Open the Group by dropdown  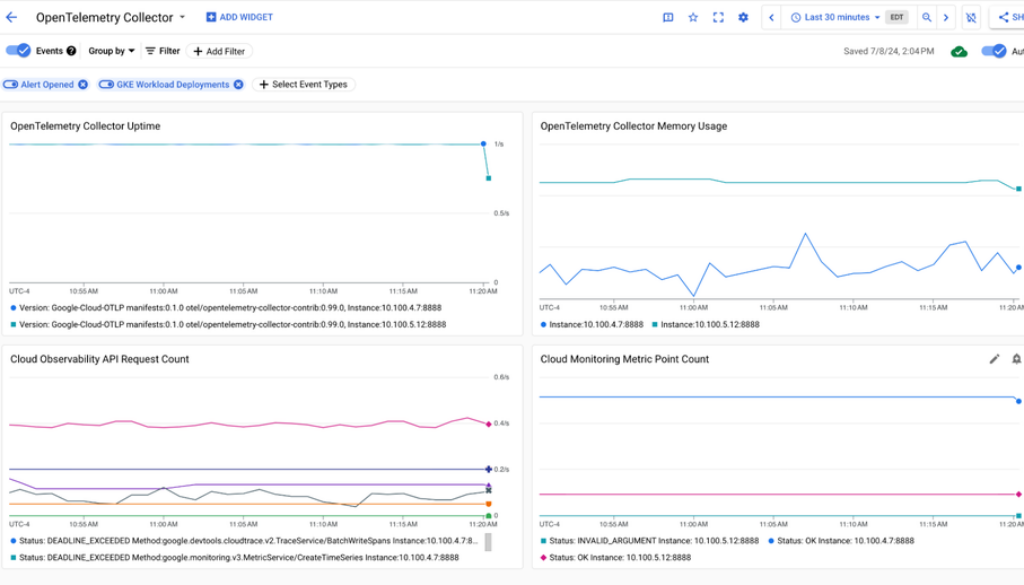click(x=111, y=51)
